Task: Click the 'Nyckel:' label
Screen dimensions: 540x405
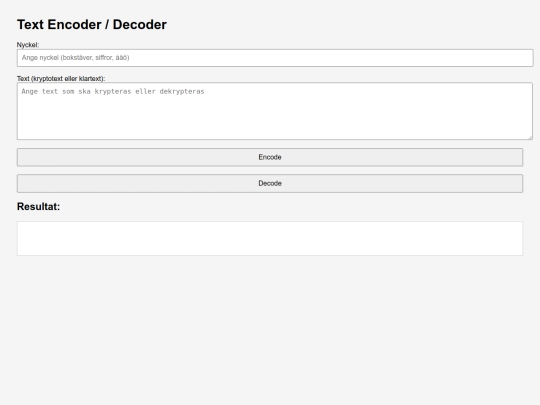Action: (28, 45)
